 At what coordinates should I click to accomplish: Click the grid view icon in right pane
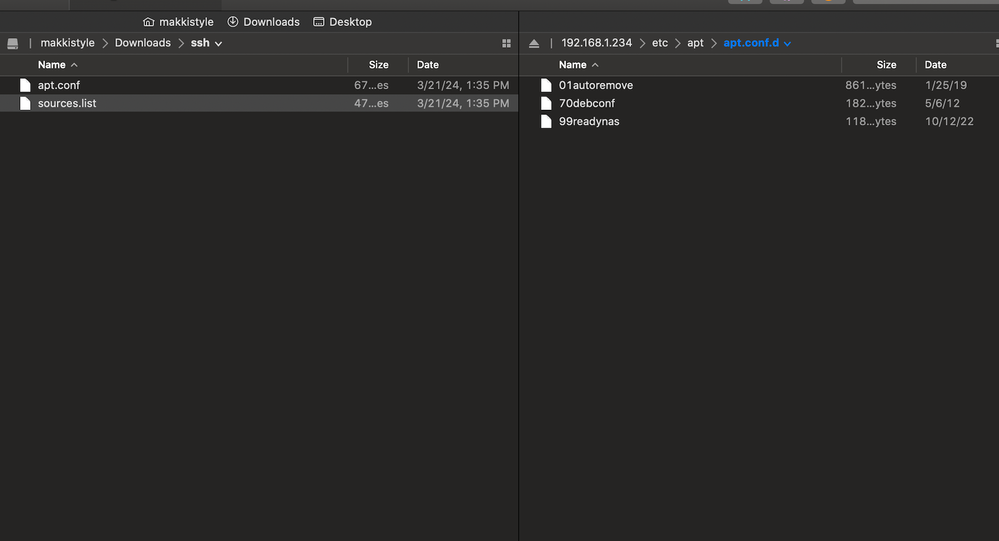coord(996,43)
